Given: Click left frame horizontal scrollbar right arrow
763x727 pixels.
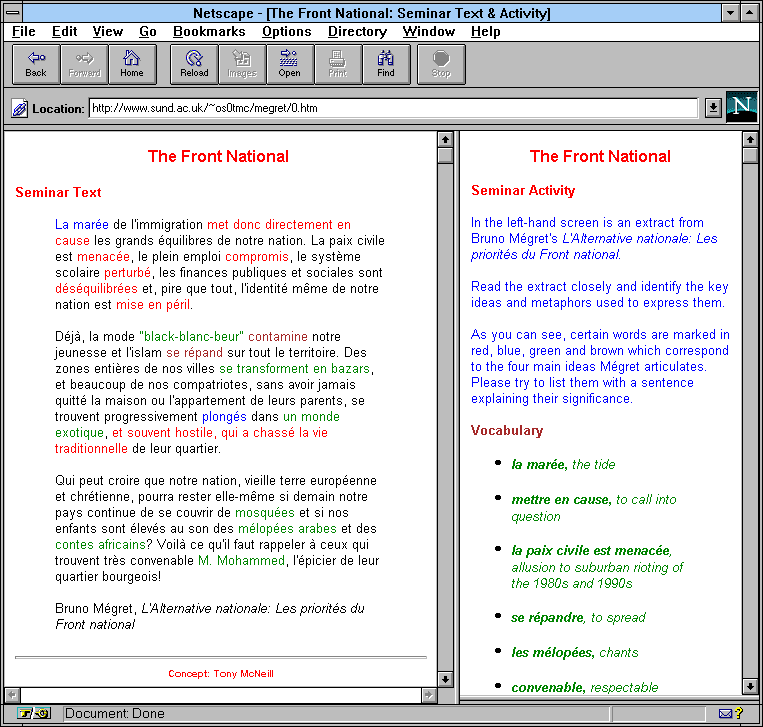Looking at the screenshot, I should click(x=429, y=694).
